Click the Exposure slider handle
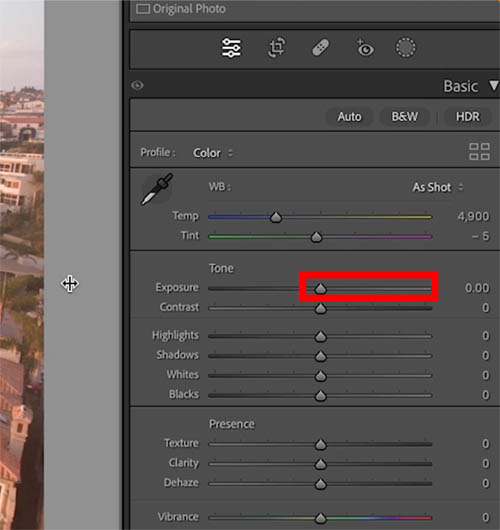 (320, 289)
